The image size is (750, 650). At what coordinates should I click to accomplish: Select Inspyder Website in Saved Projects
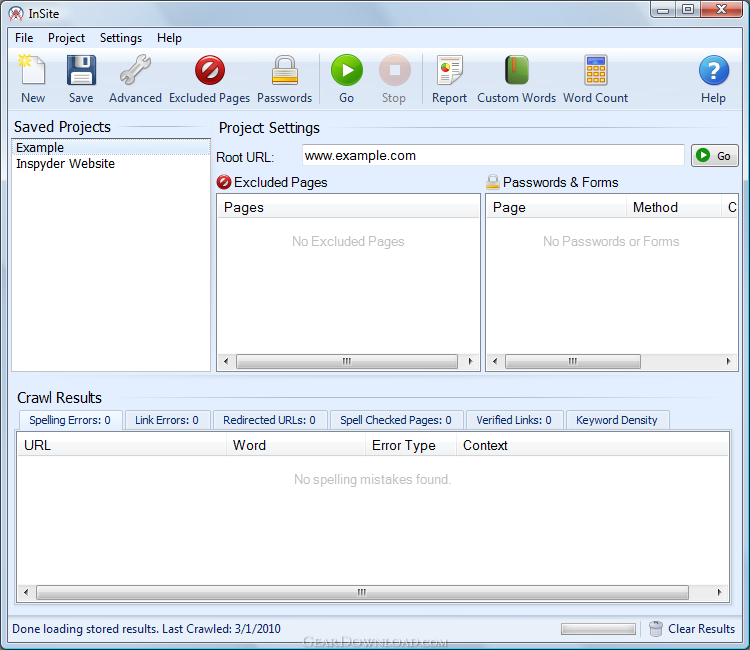pyautogui.click(x=65, y=164)
